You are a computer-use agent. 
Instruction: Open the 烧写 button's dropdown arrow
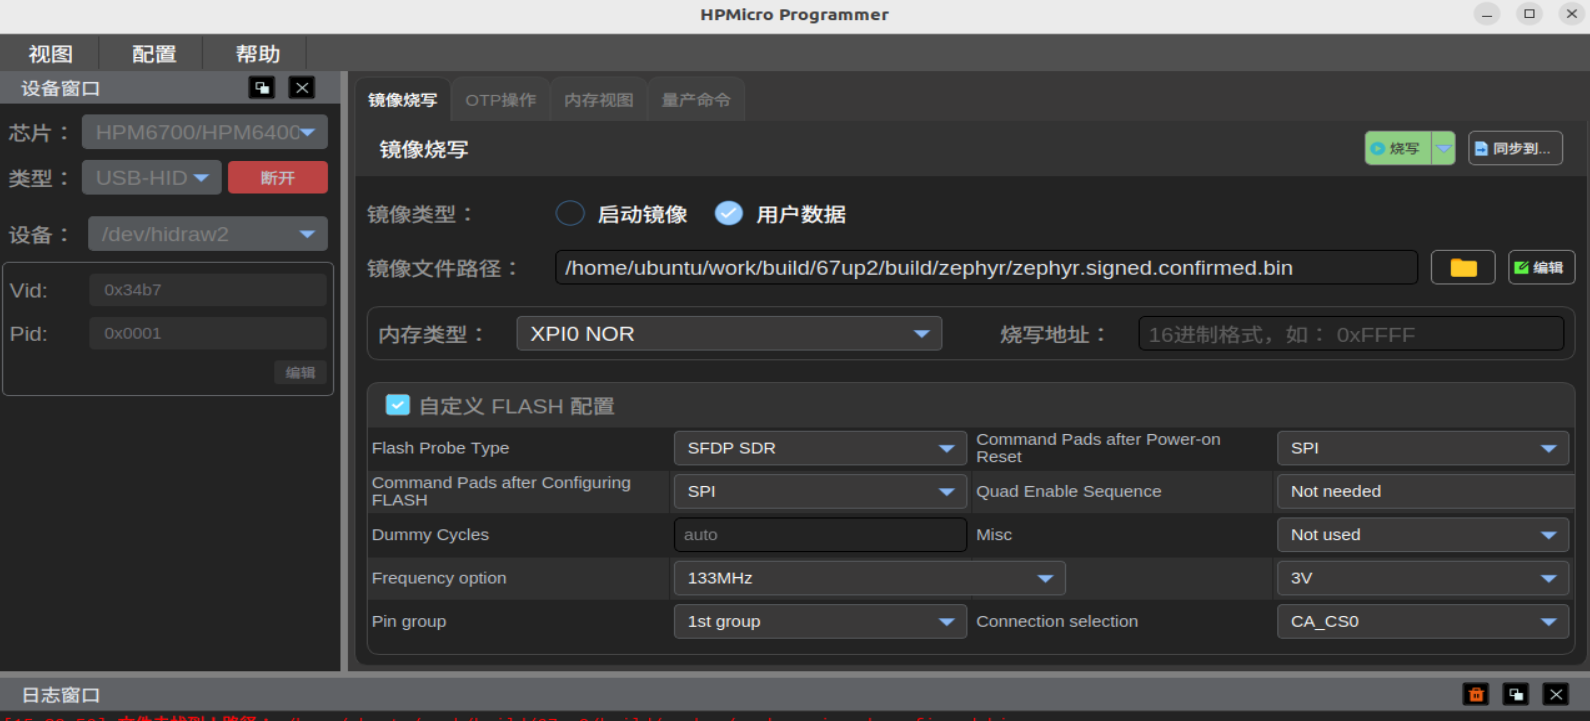pyautogui.click(x=1444, y=148)
